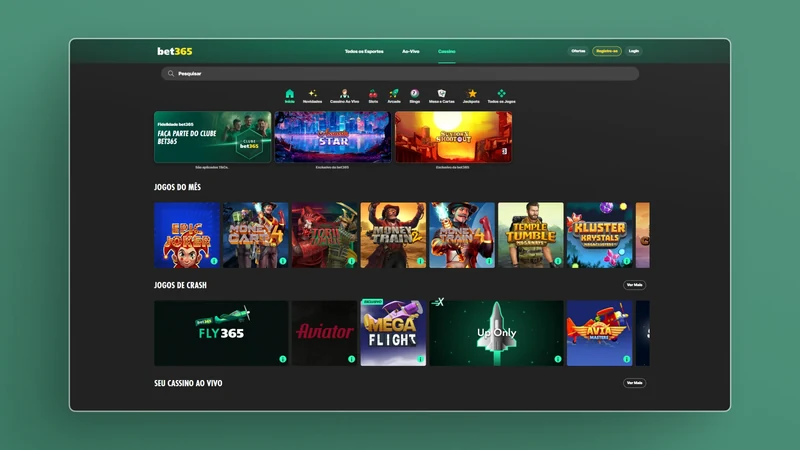Click the search magnifier icon
This screenshot has width=800, height=450.
click(x=171, y=73)
